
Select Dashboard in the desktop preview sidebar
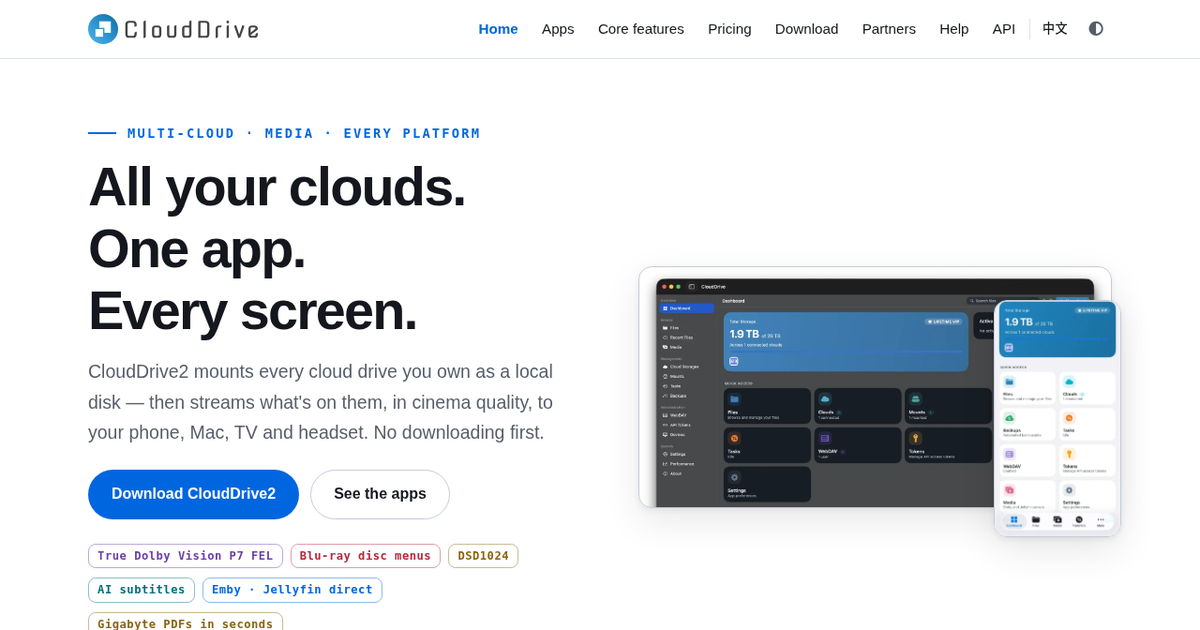tap(686, 308)
